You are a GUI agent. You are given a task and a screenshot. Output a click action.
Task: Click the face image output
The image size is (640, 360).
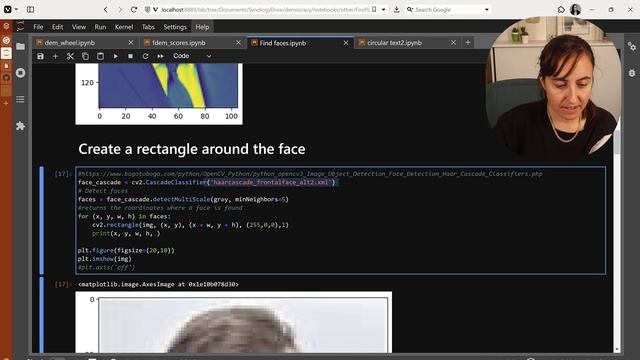tap(233, 322)
